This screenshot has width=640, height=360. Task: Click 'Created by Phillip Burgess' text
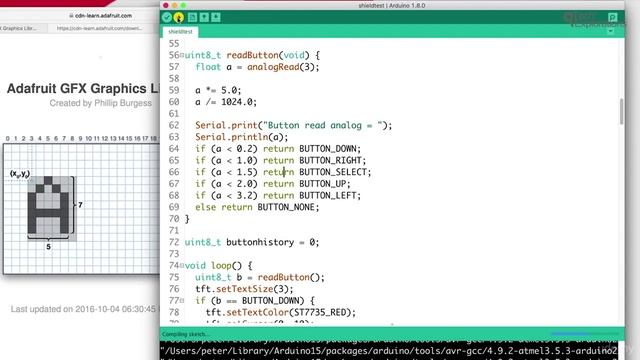[100, 103]
